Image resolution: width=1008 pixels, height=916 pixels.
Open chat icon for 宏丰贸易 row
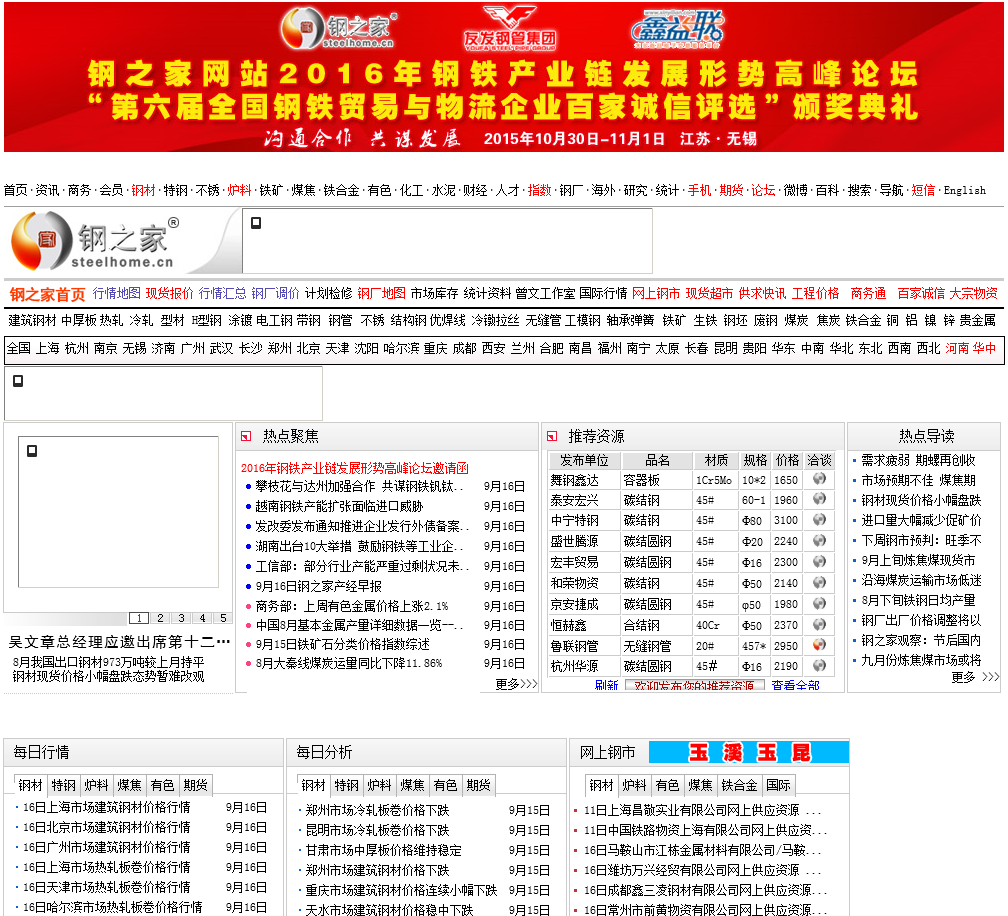point(819,561)
